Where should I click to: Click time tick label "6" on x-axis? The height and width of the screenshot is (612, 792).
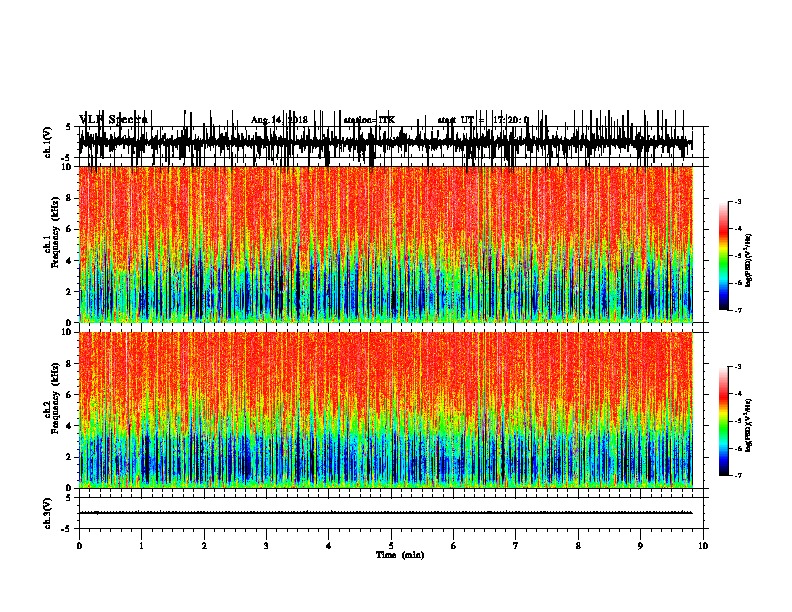(454, 546)
